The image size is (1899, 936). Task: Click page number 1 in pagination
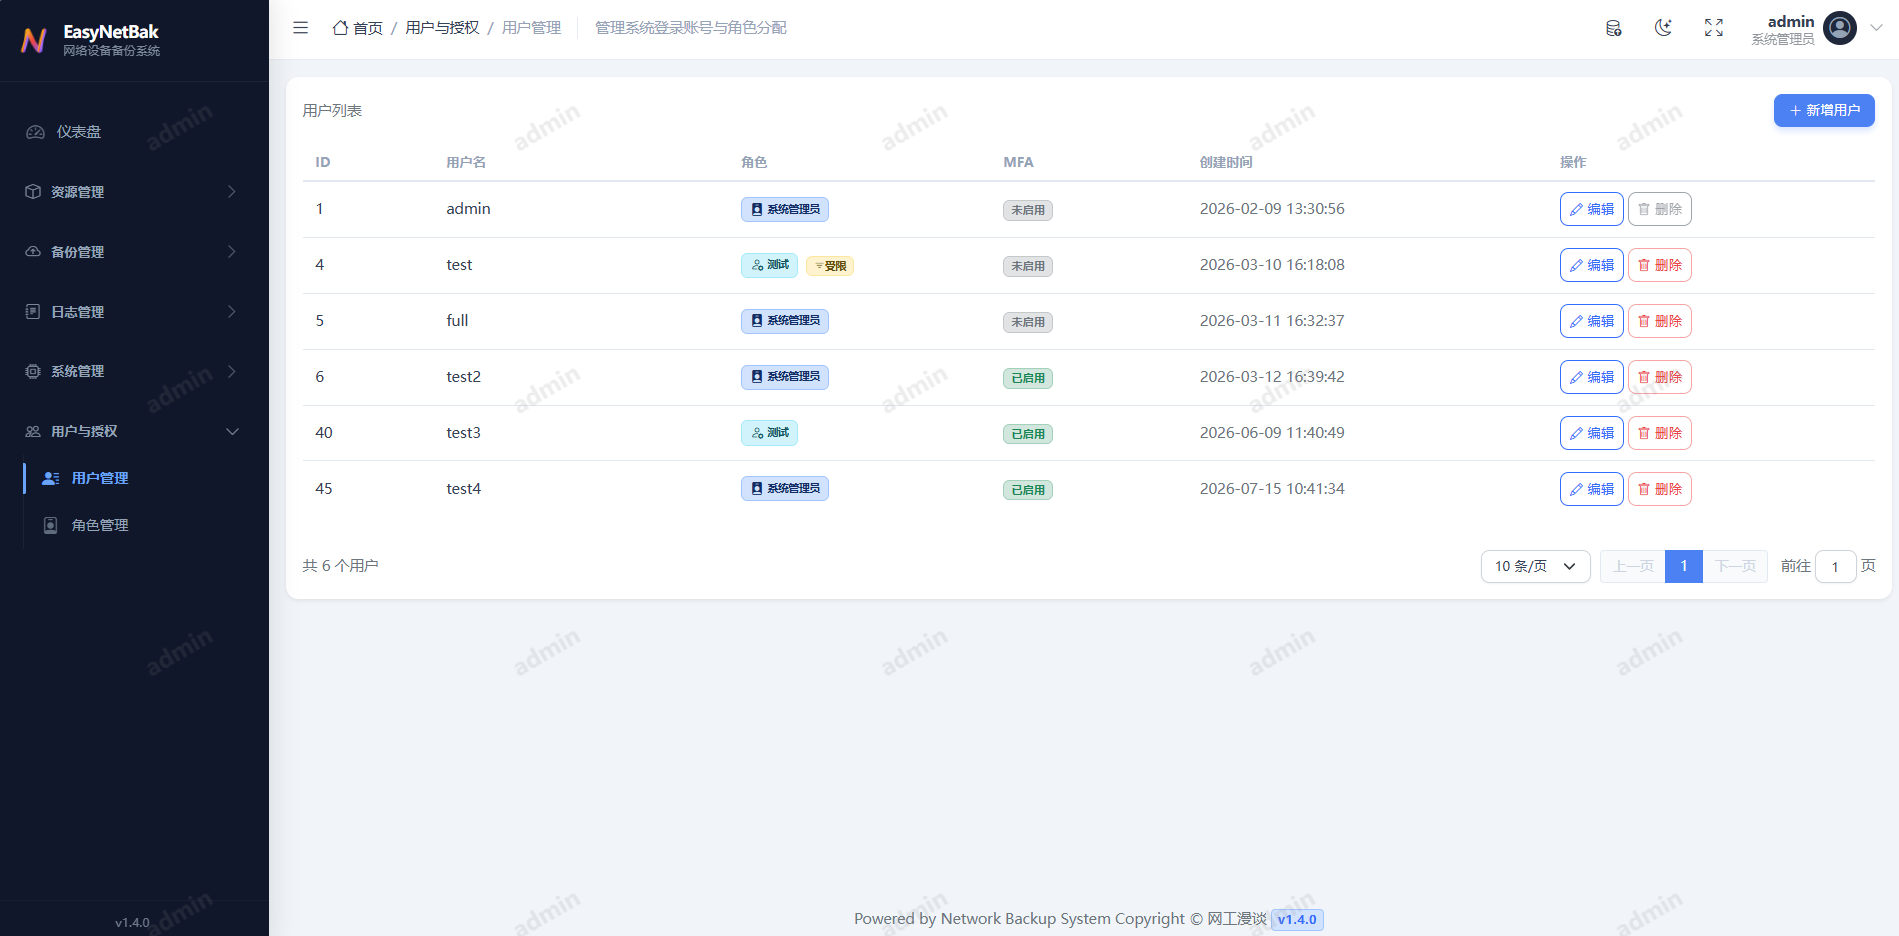pos(1684,566)
